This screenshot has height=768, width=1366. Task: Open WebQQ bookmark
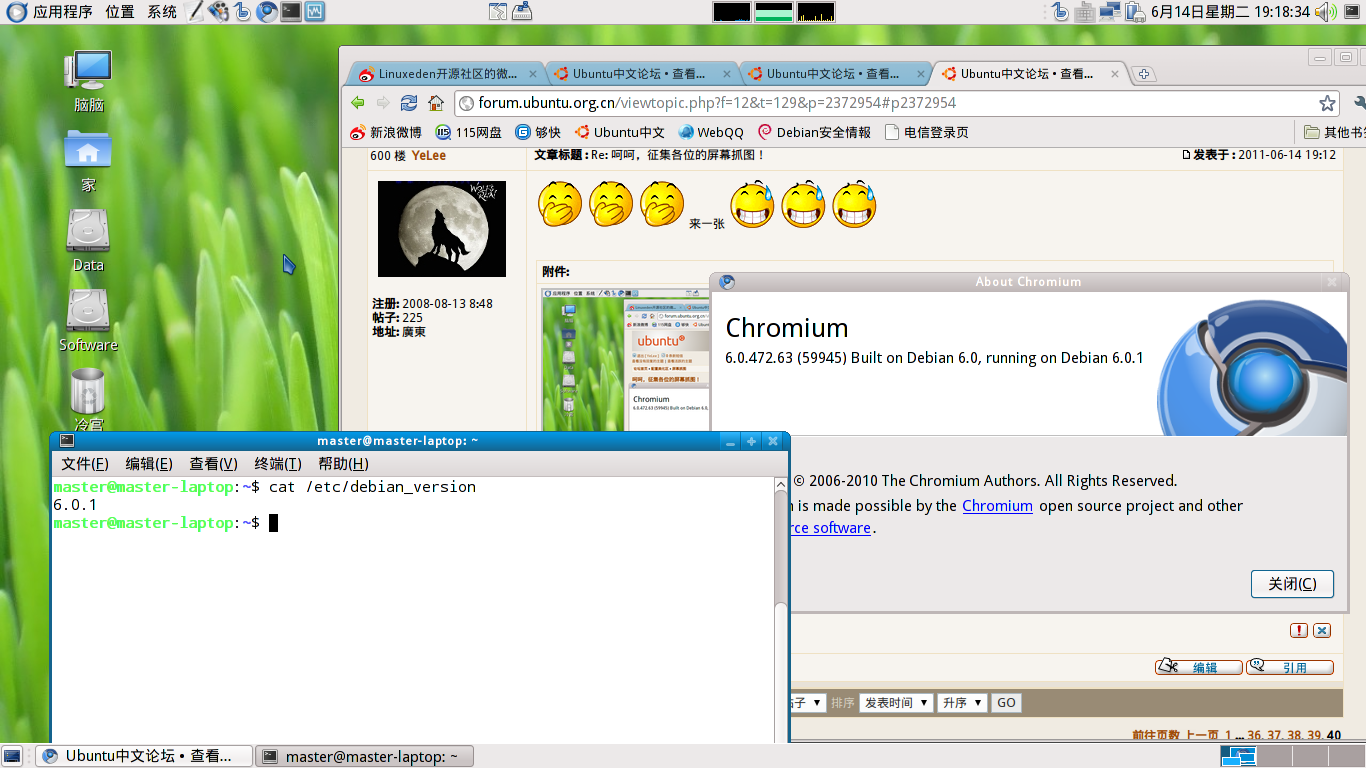(x=711, y=132)
